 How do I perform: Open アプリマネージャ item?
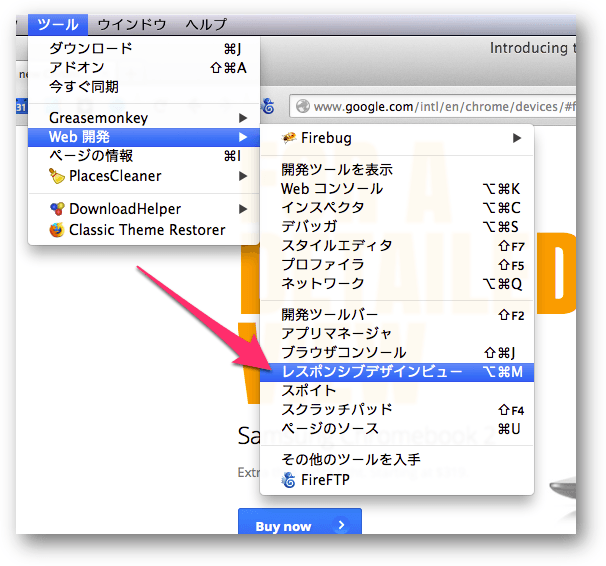click(397, 334)
